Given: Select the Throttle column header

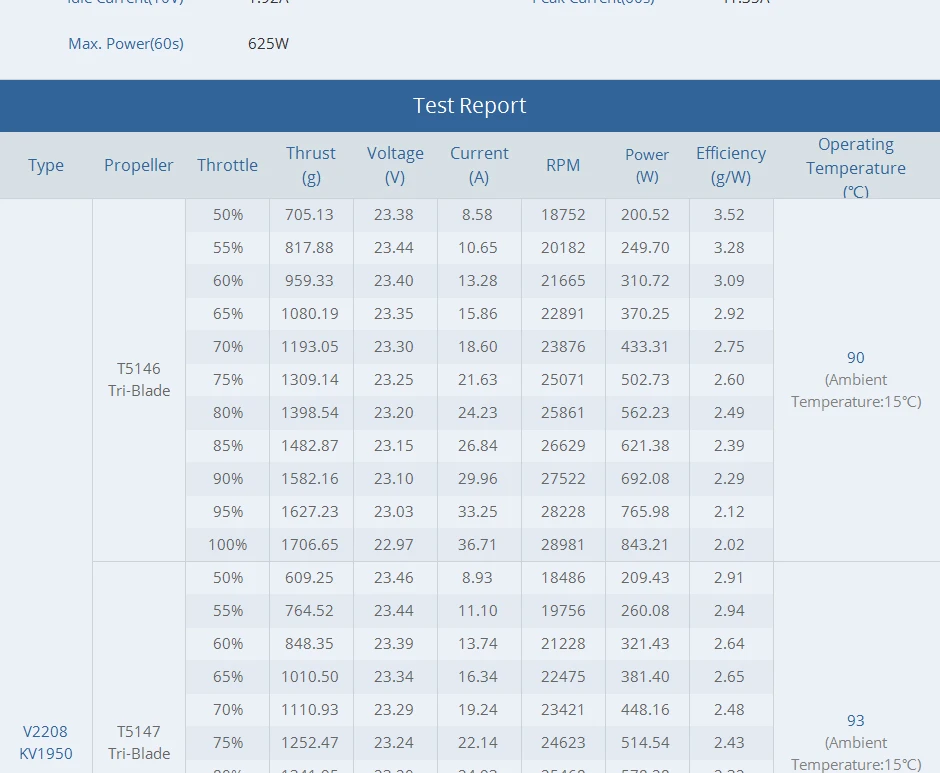Looking at the screenshot, I should 227,165.
